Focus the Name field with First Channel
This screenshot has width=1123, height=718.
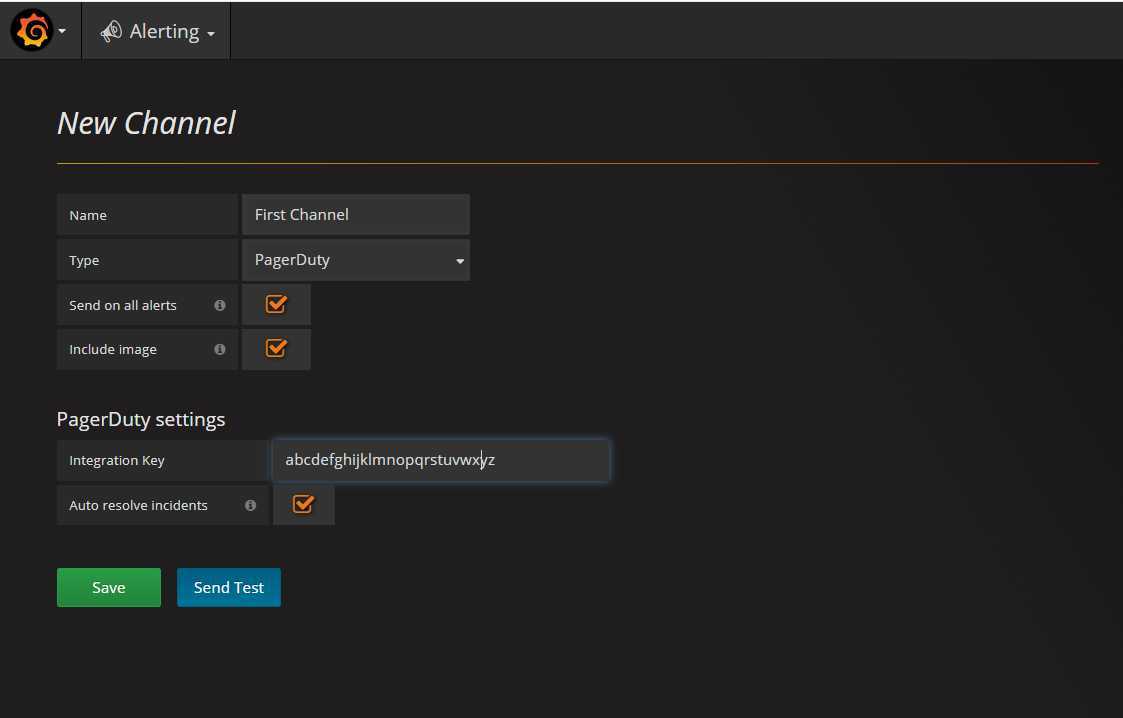click(x=356, y=215)
